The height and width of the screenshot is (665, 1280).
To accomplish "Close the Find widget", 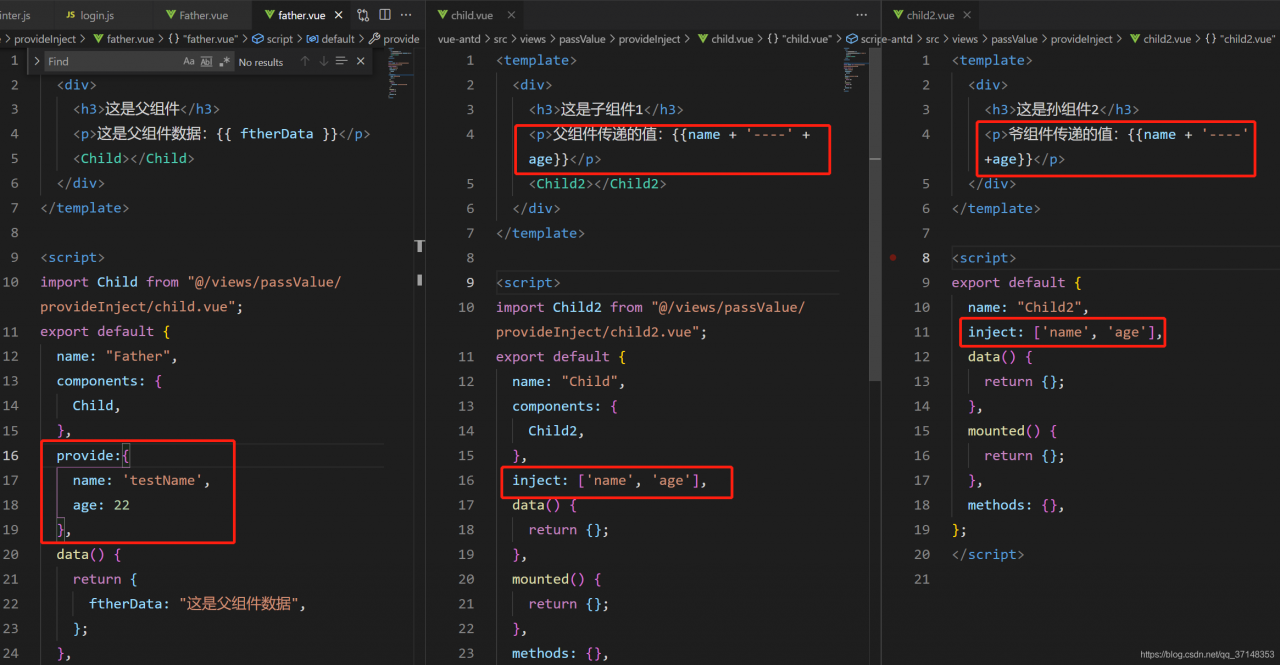I will coord(360,62).
